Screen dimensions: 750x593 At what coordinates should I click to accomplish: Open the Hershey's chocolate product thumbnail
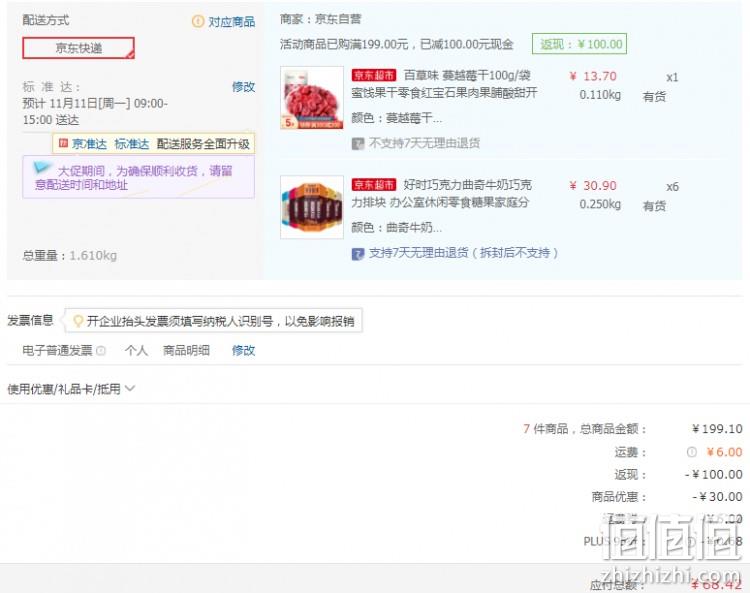click(312, 207)
